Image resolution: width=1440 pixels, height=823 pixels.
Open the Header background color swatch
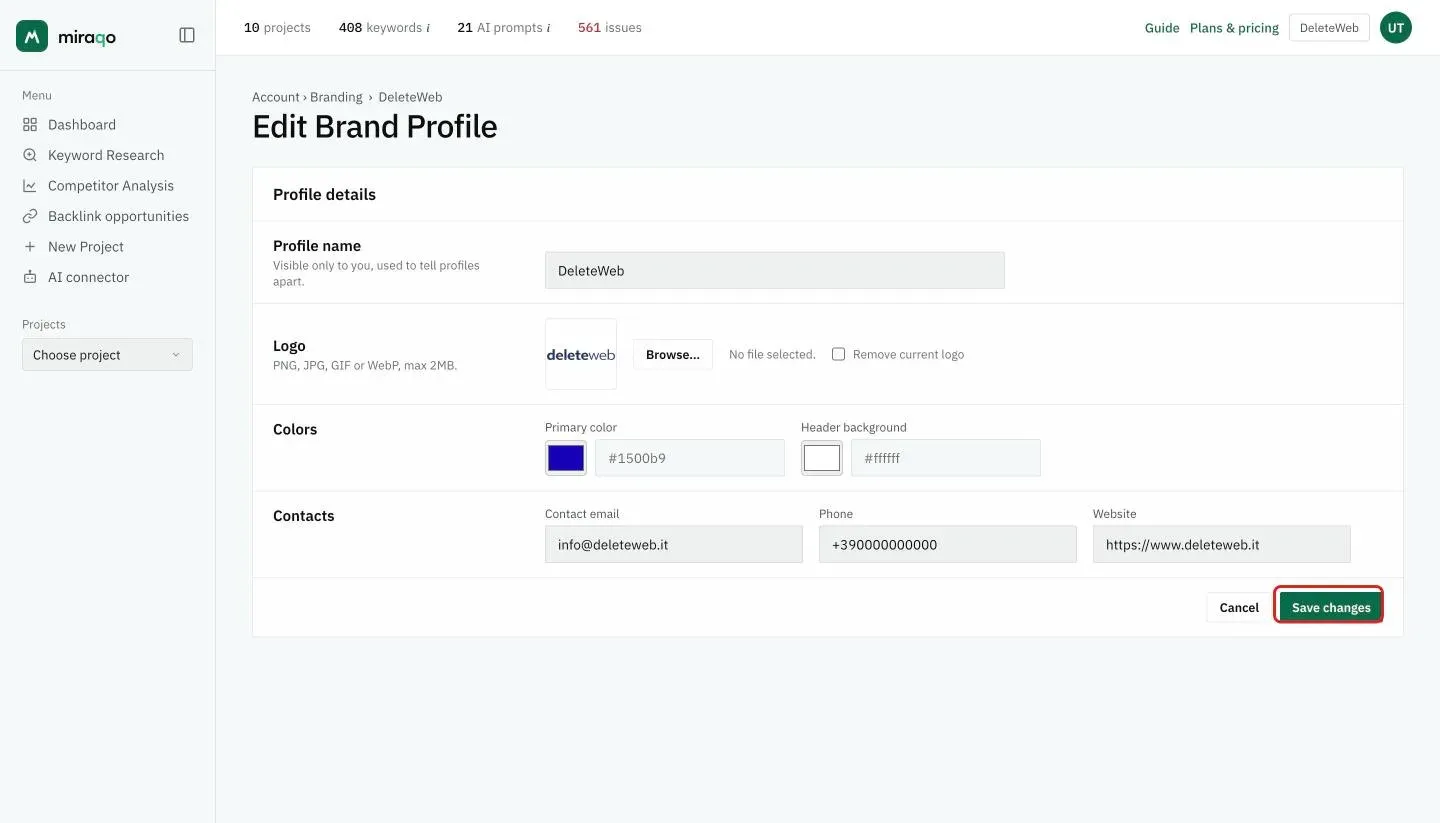[822, 458]
